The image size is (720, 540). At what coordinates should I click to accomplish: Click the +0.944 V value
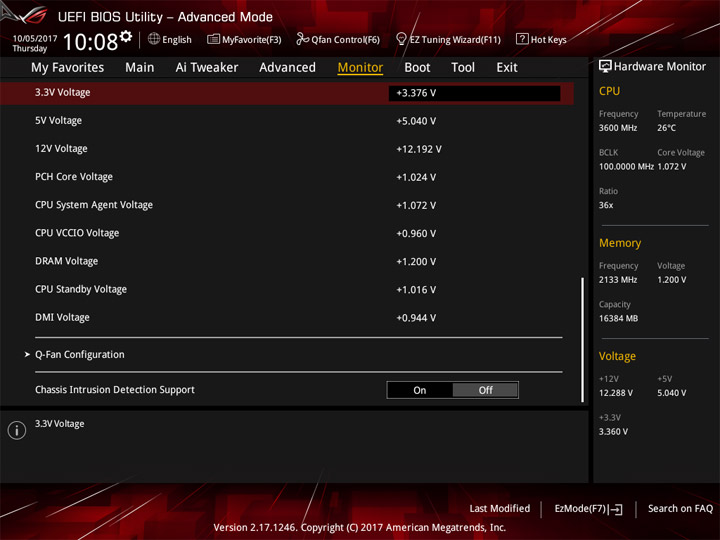(x=416, y=318)
